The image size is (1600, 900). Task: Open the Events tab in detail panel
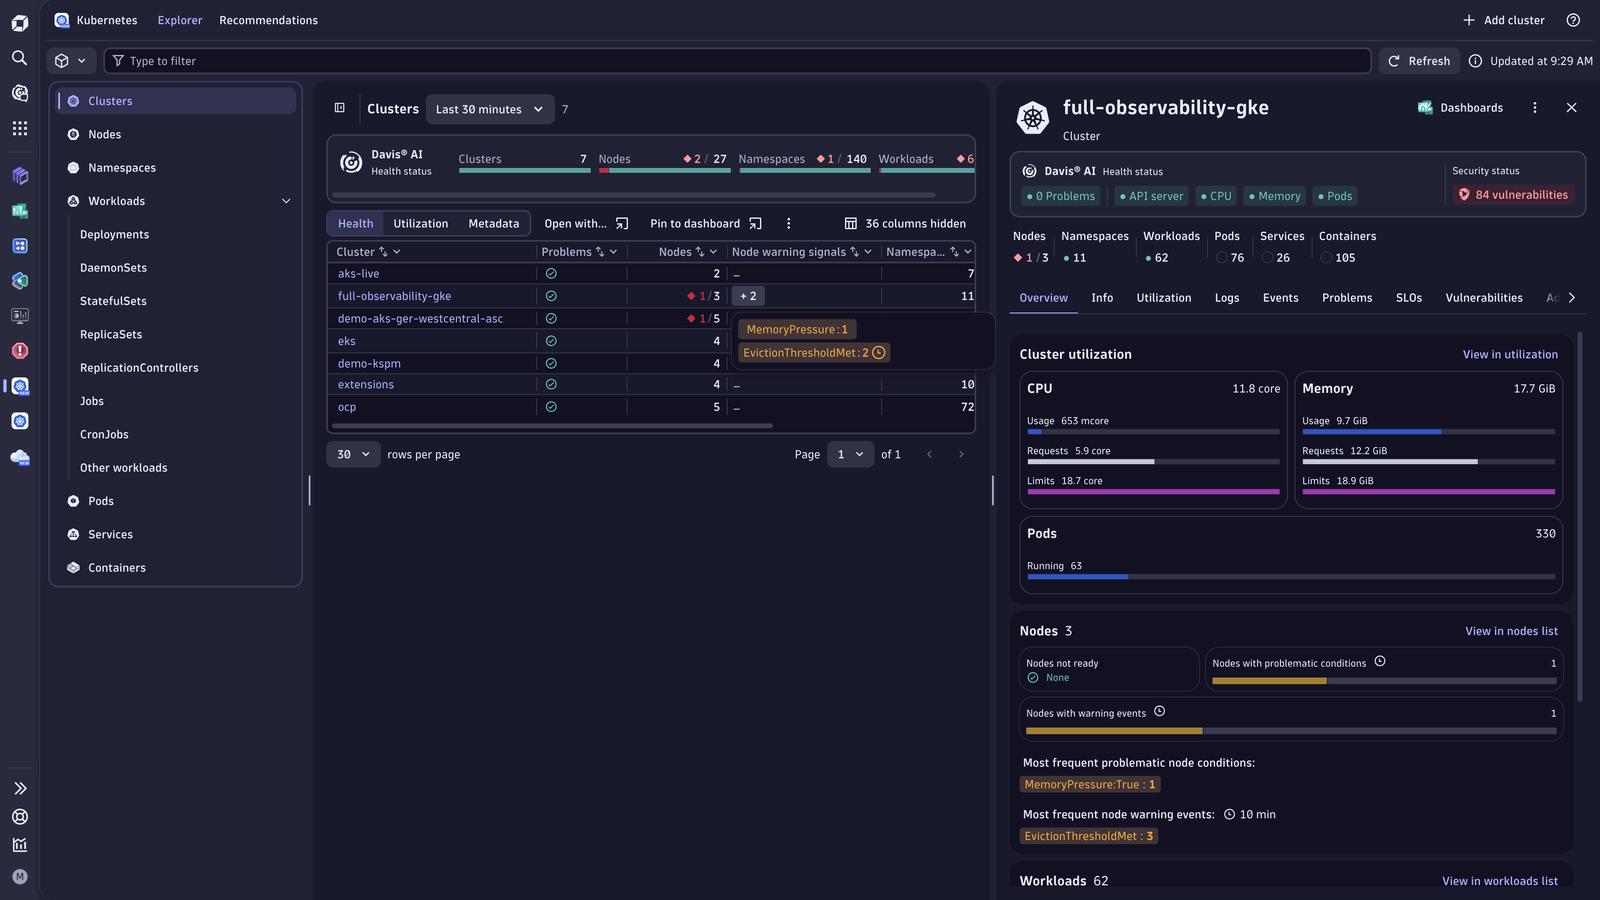click(x=1280, y=298)
